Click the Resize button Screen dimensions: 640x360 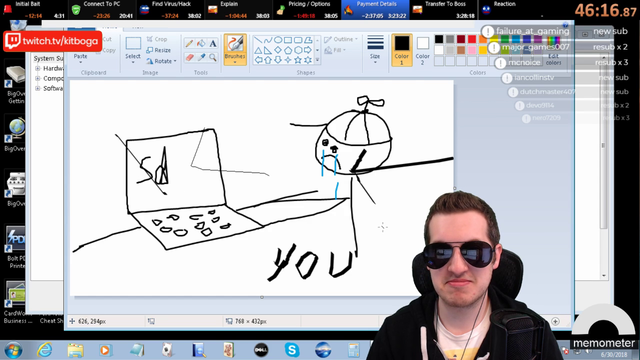158,50
